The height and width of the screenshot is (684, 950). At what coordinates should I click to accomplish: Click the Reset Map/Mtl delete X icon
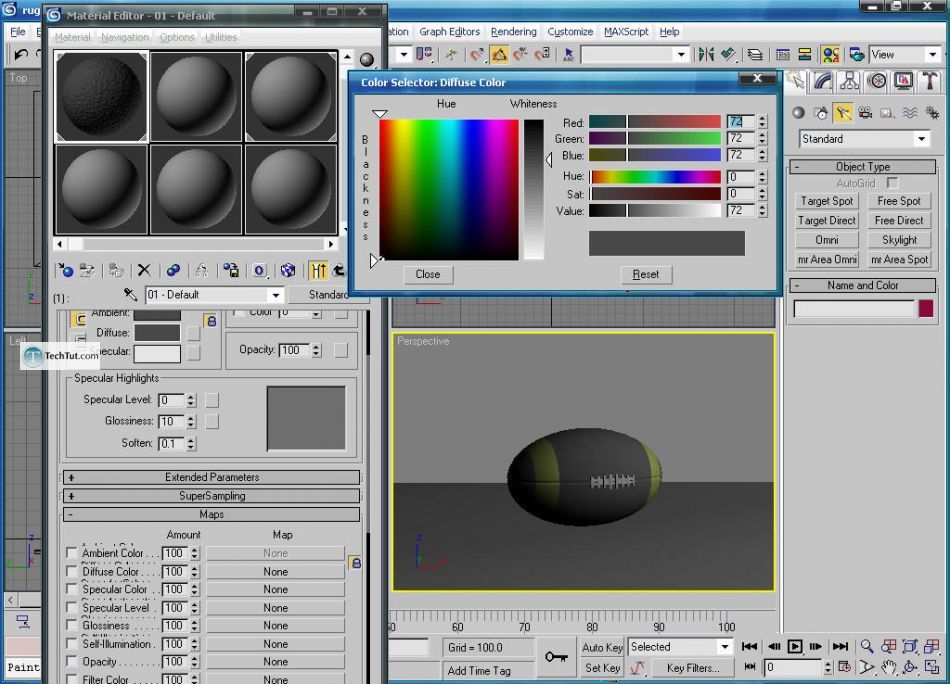click(x=144, y=270)
